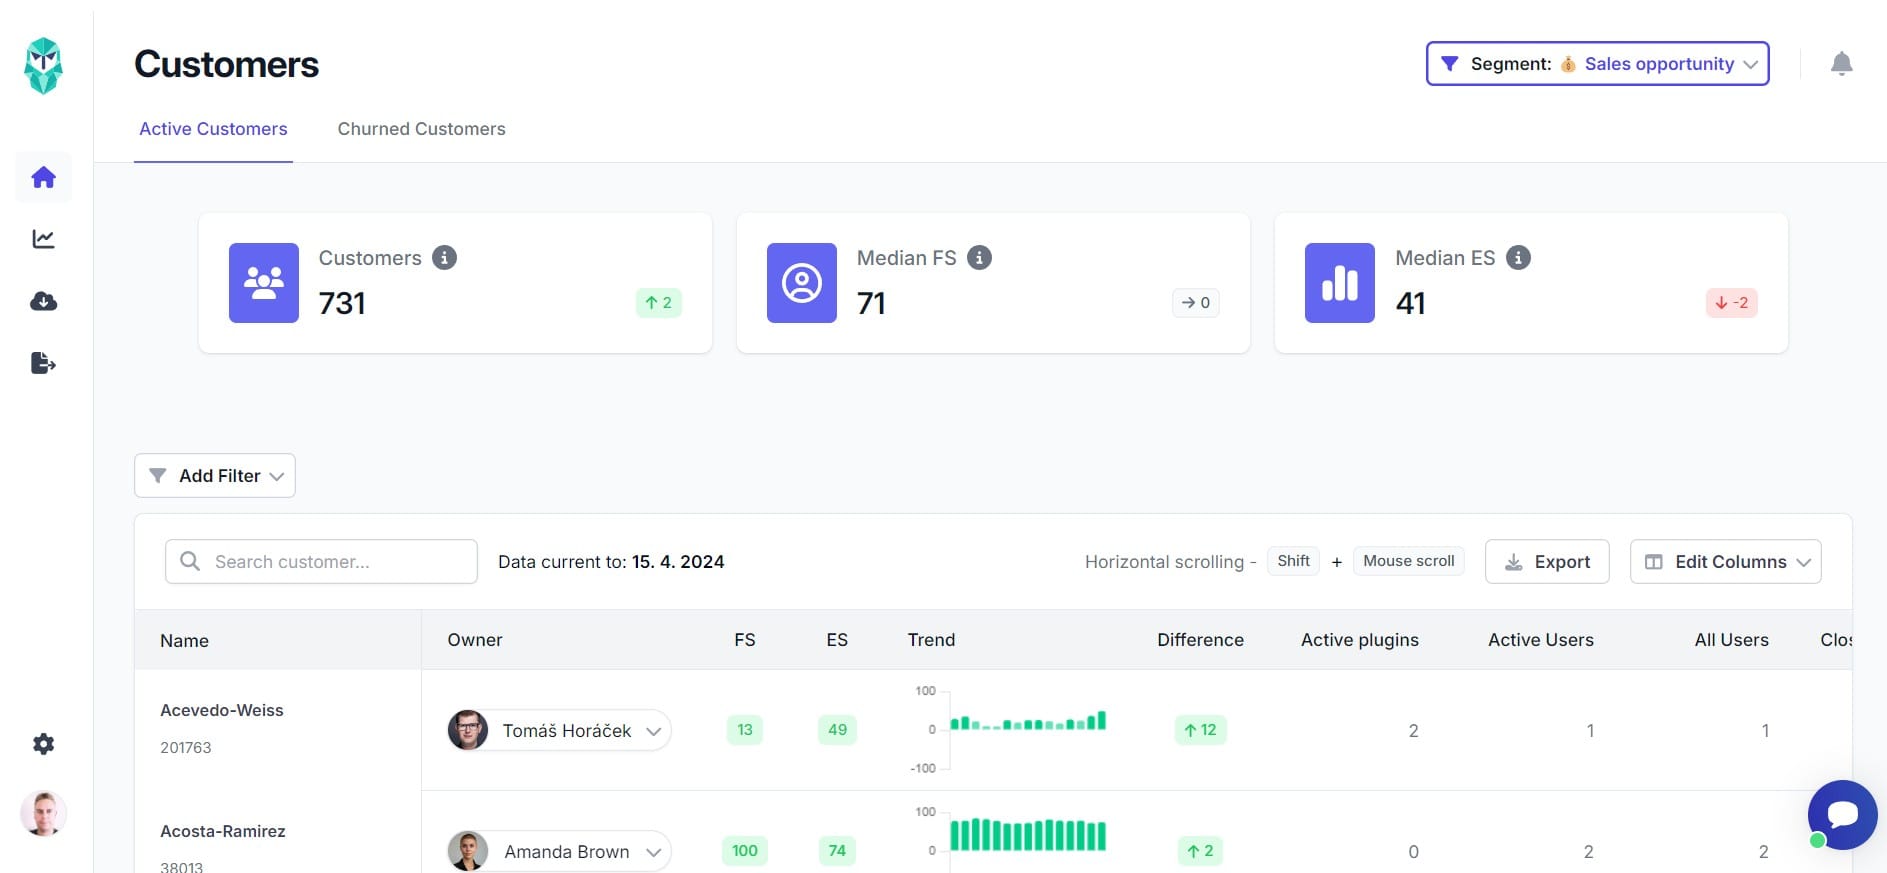
Task: Sort by the All Users column header
Action: click(x=1731, y=640)
